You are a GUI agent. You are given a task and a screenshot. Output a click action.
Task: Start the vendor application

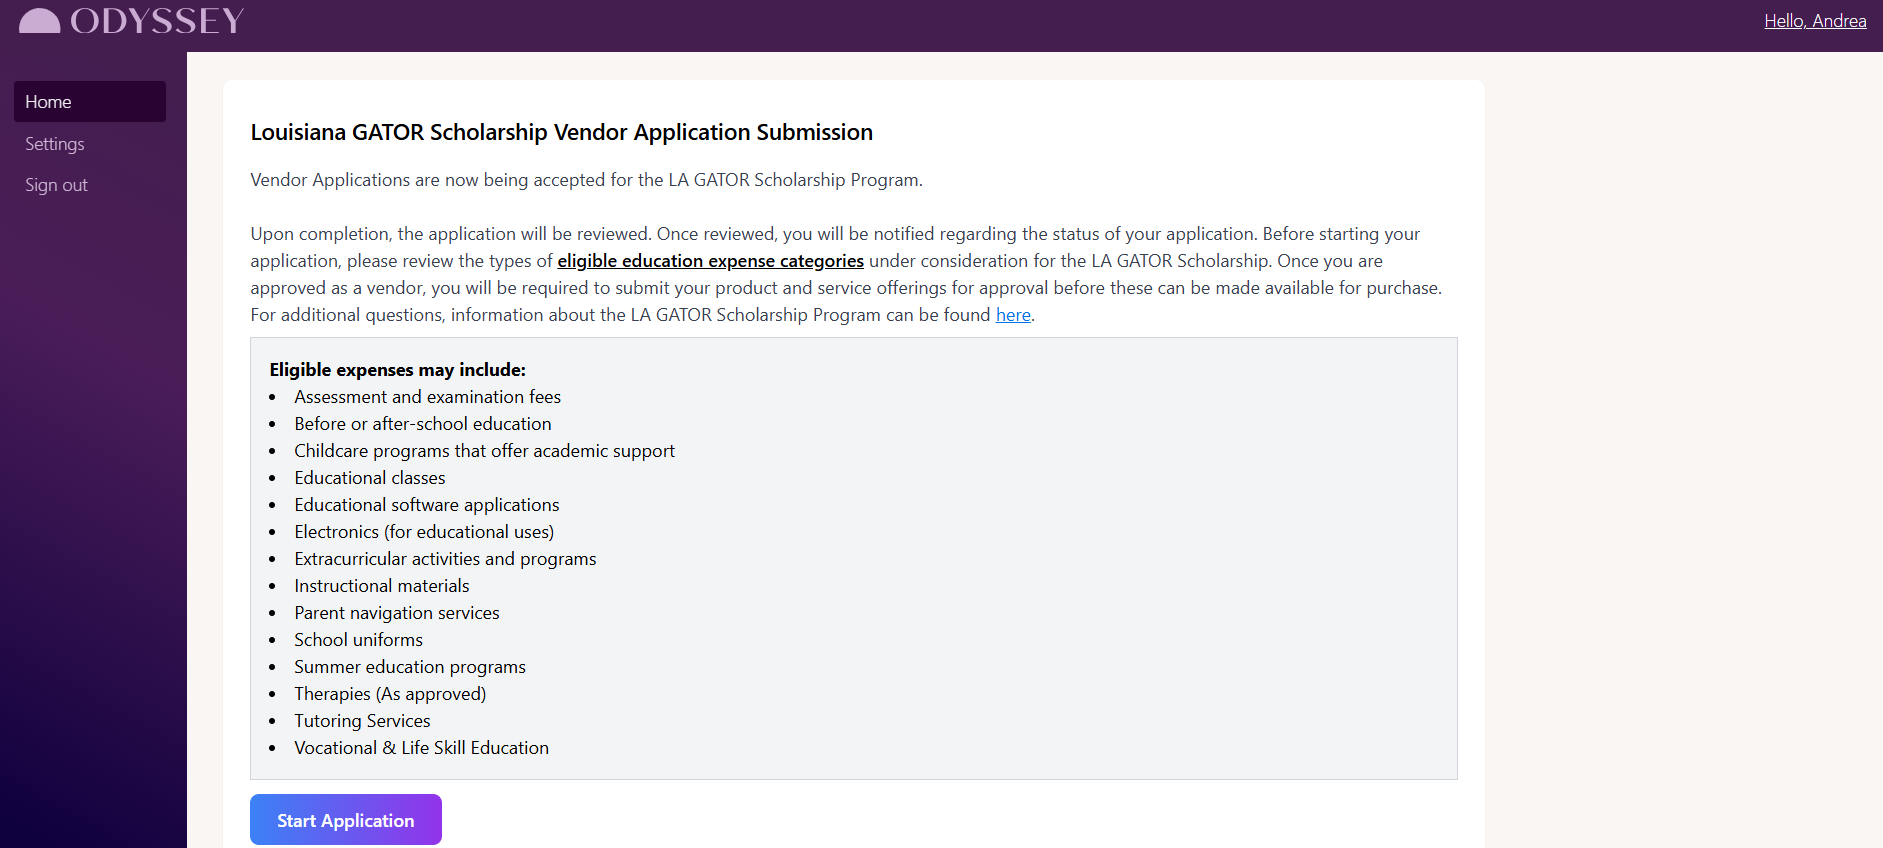click(x=346, y=820)
